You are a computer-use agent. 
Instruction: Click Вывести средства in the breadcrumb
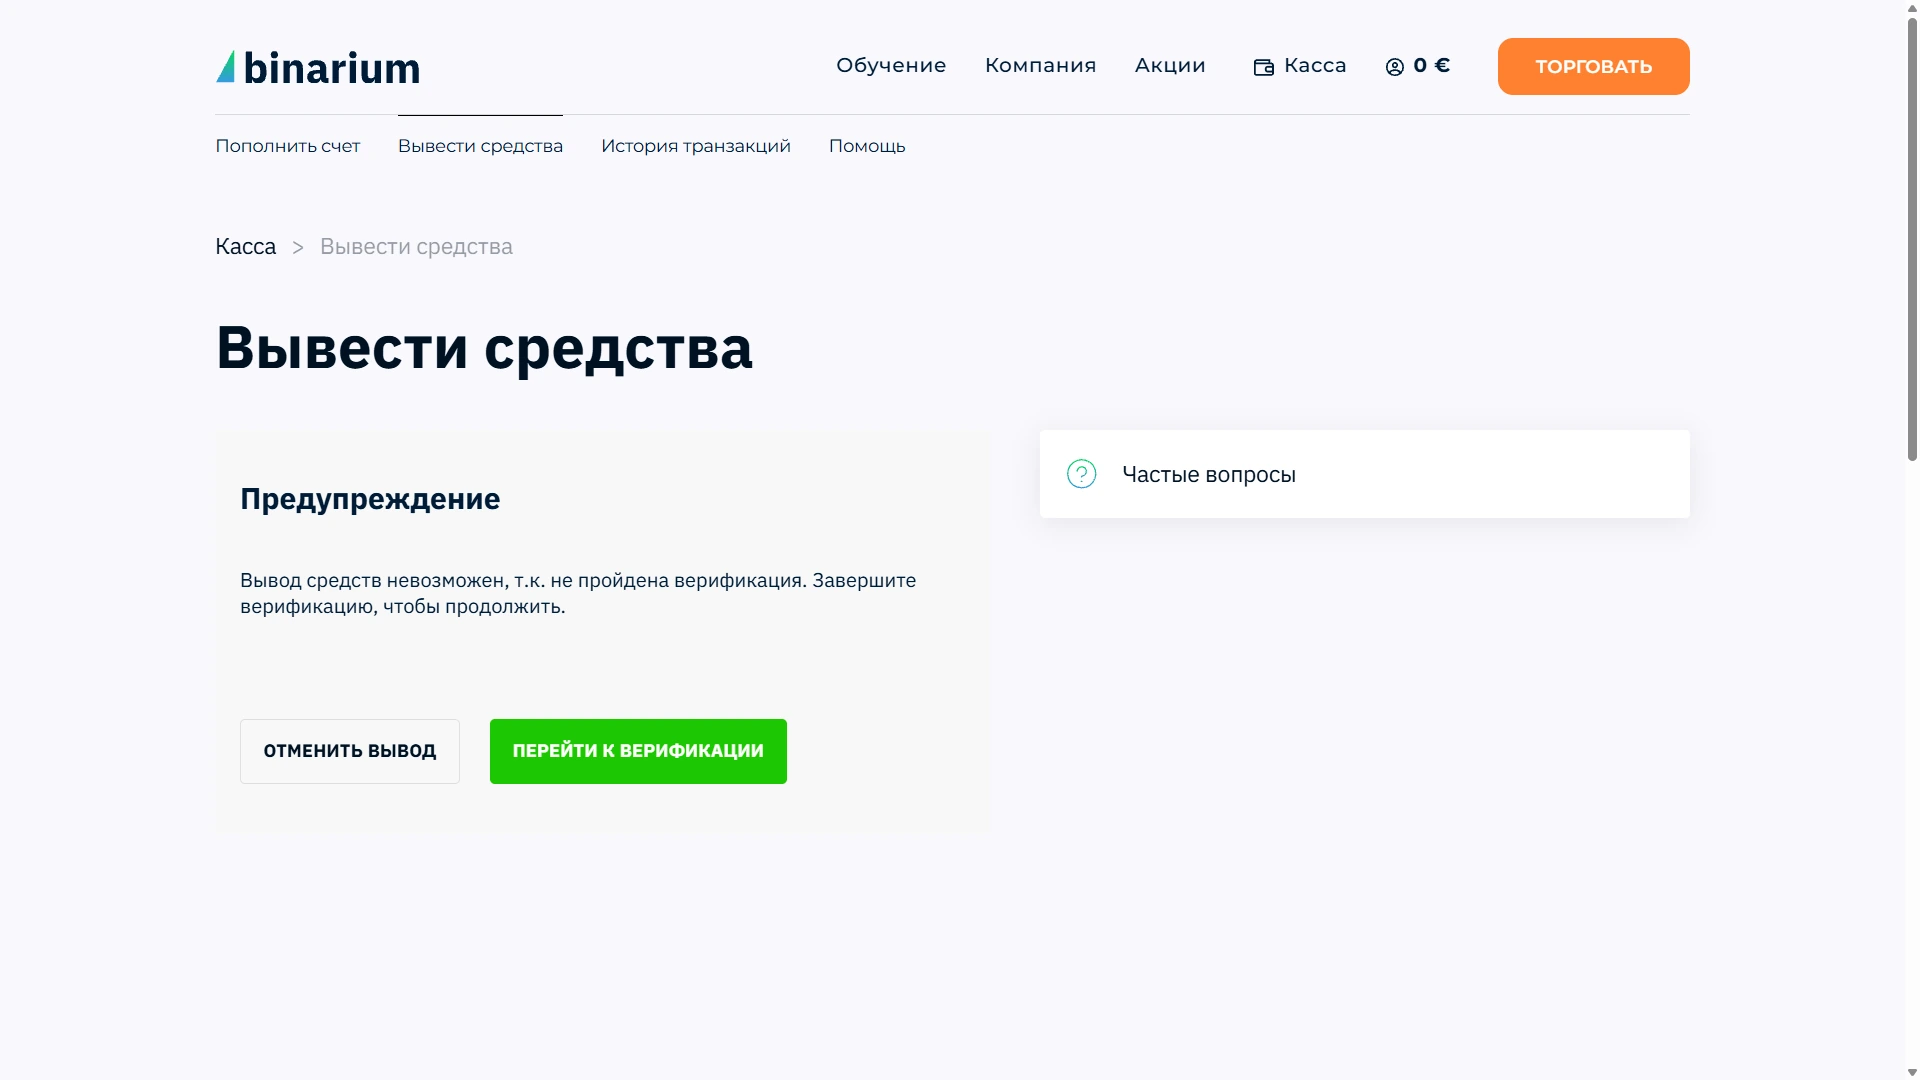(x=416, y=247)
